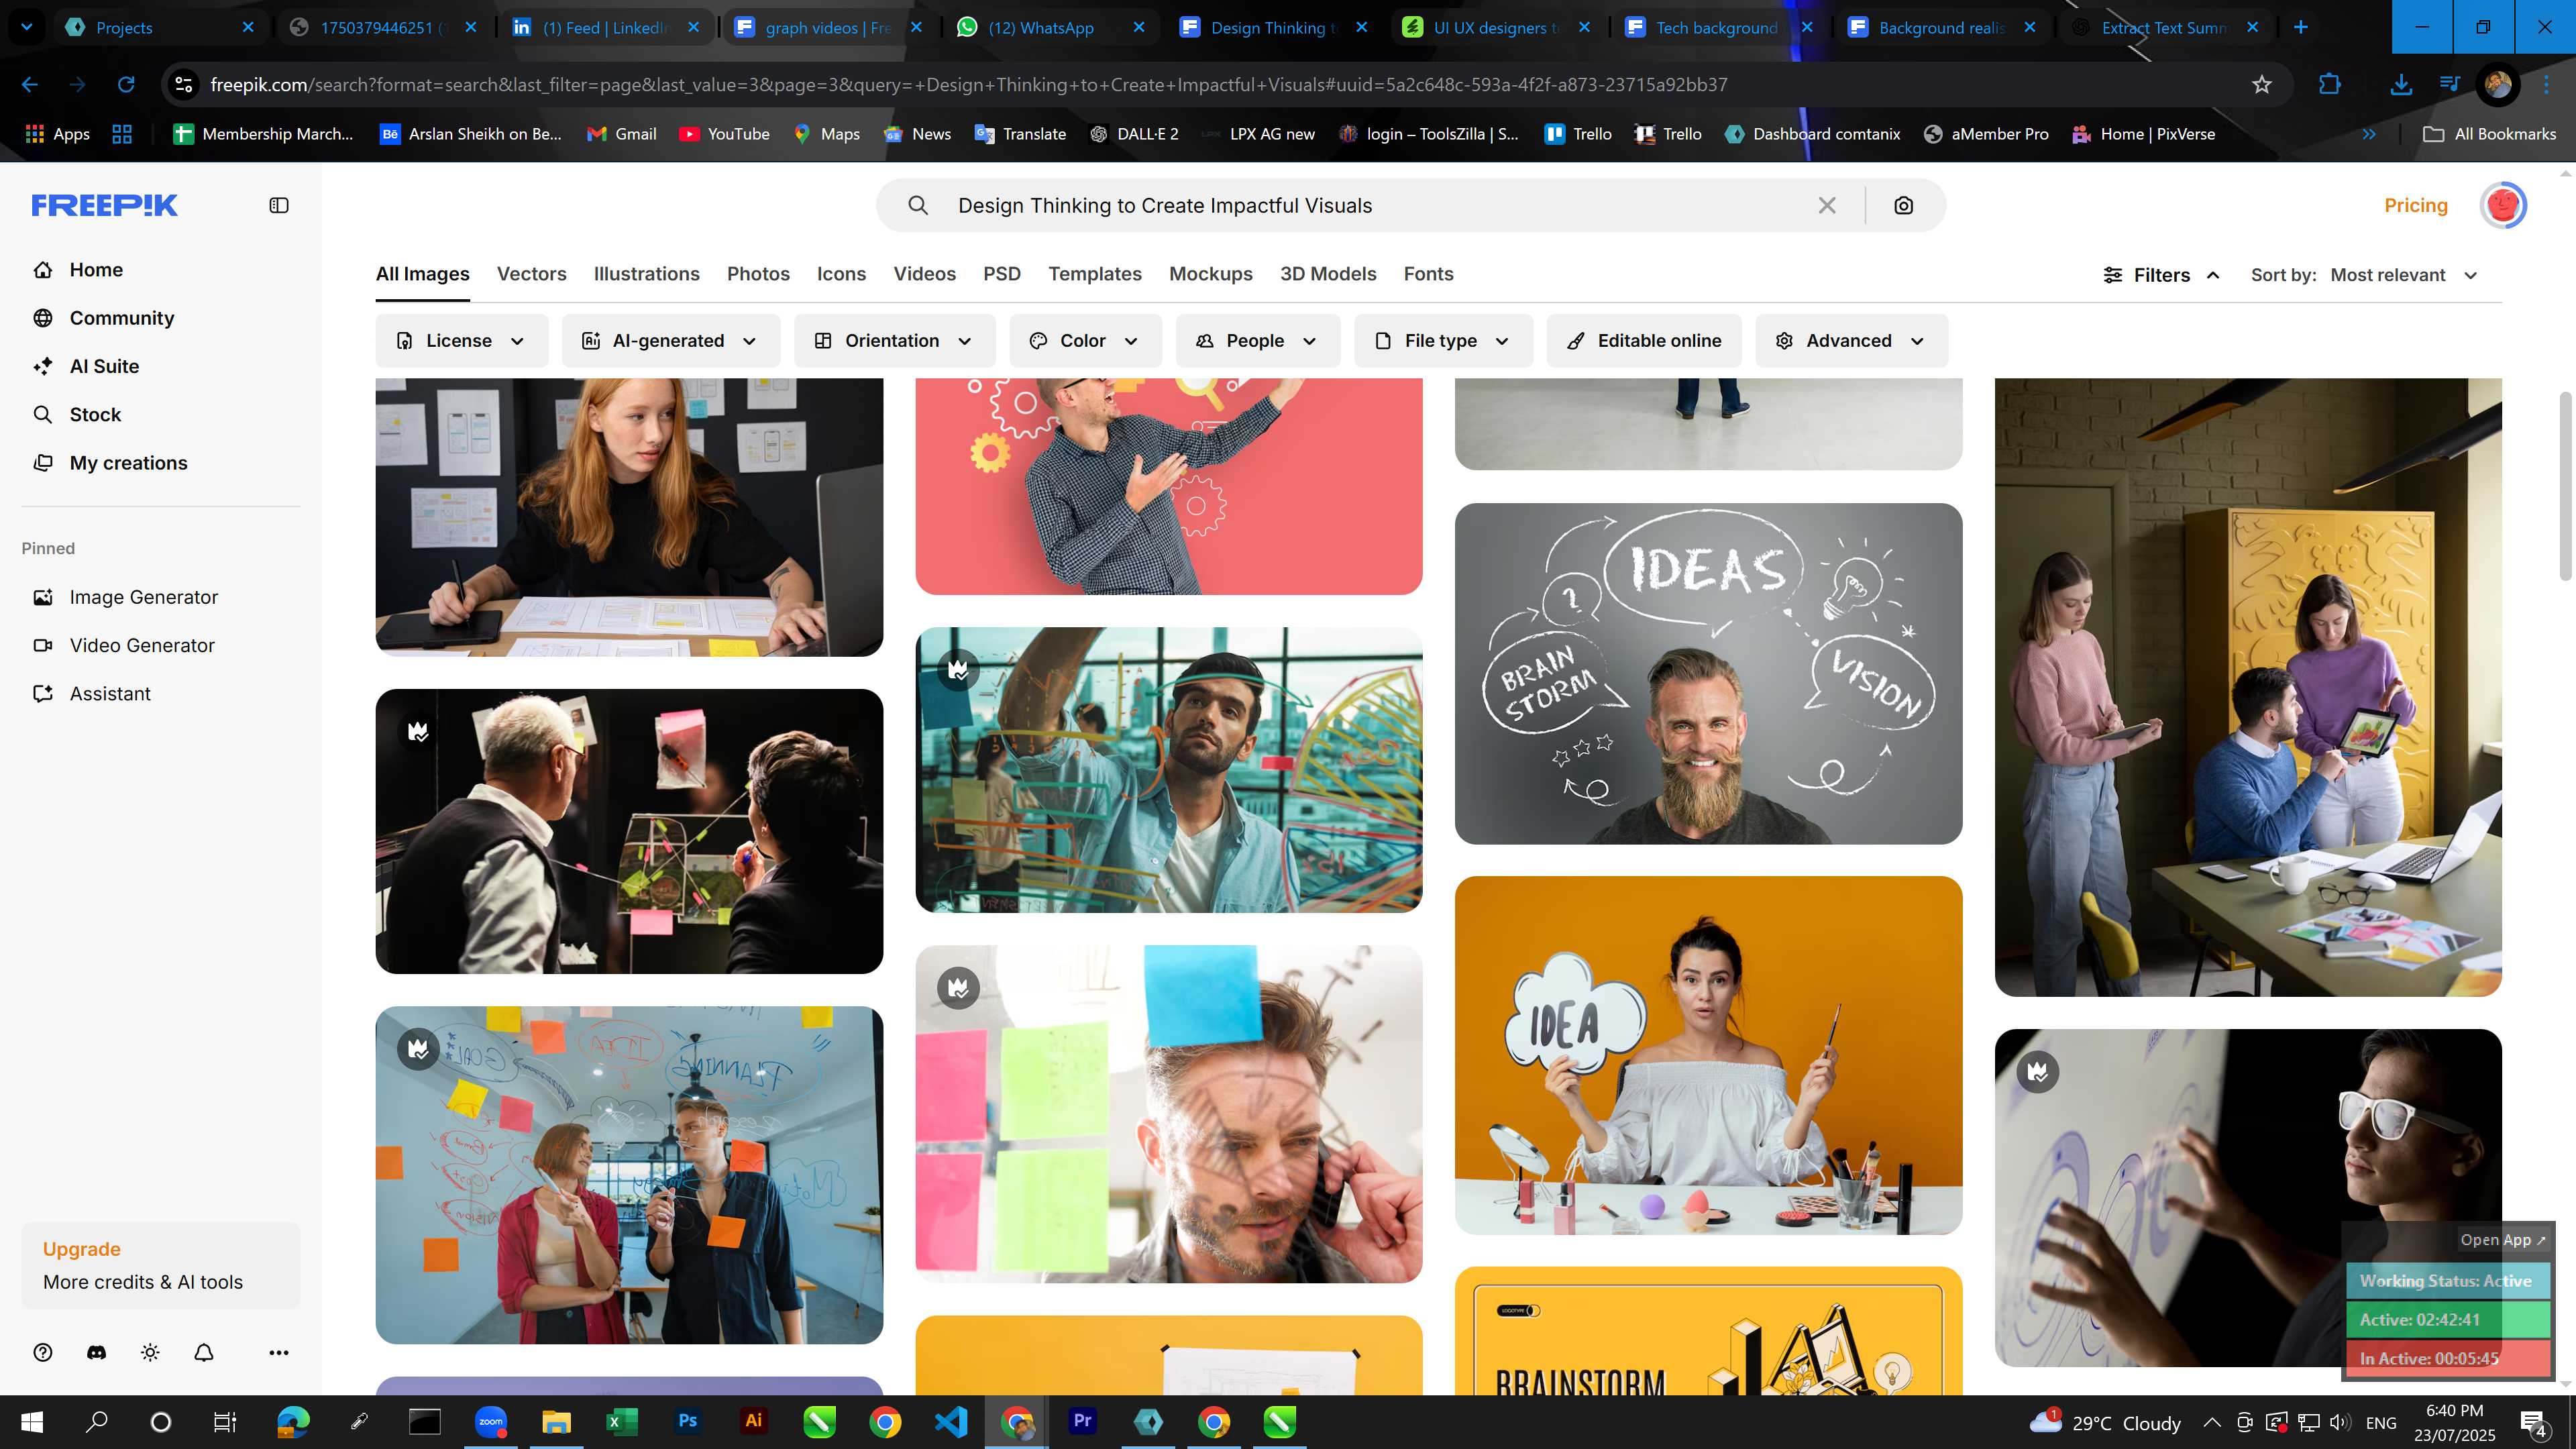Open Chrome tab search dropdown
The image size is (2576, 1449).
pos(27,27)
